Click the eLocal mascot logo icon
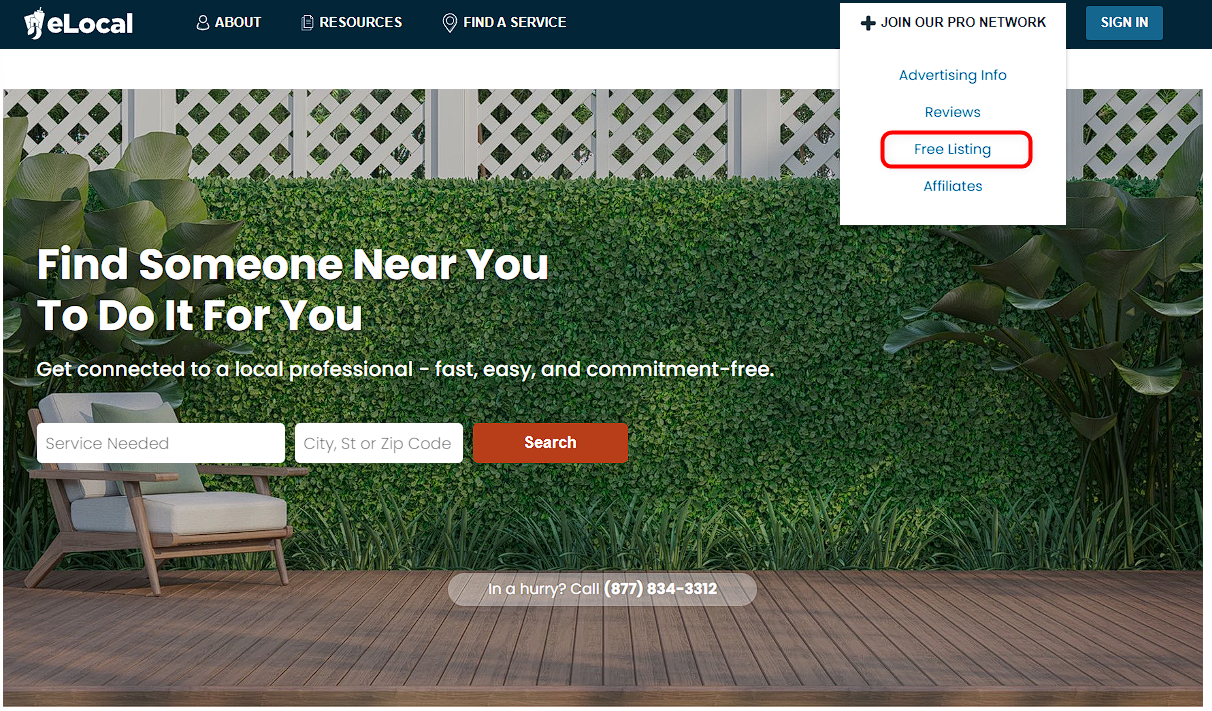Viewport: 1212px width, 711px height. (x=34, y=23)
